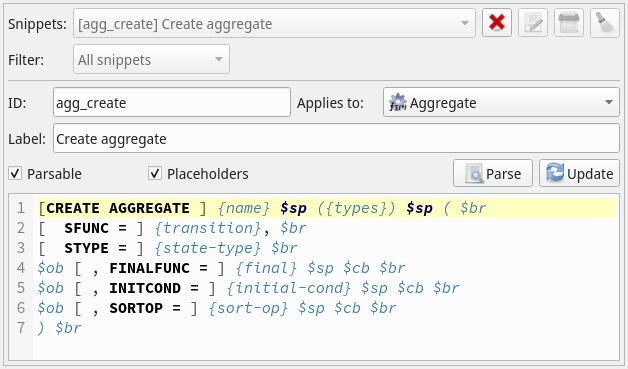Uncheck the Placeholders checkbox
The width and height of the screenshot is (628, 369).
(155, 174)
